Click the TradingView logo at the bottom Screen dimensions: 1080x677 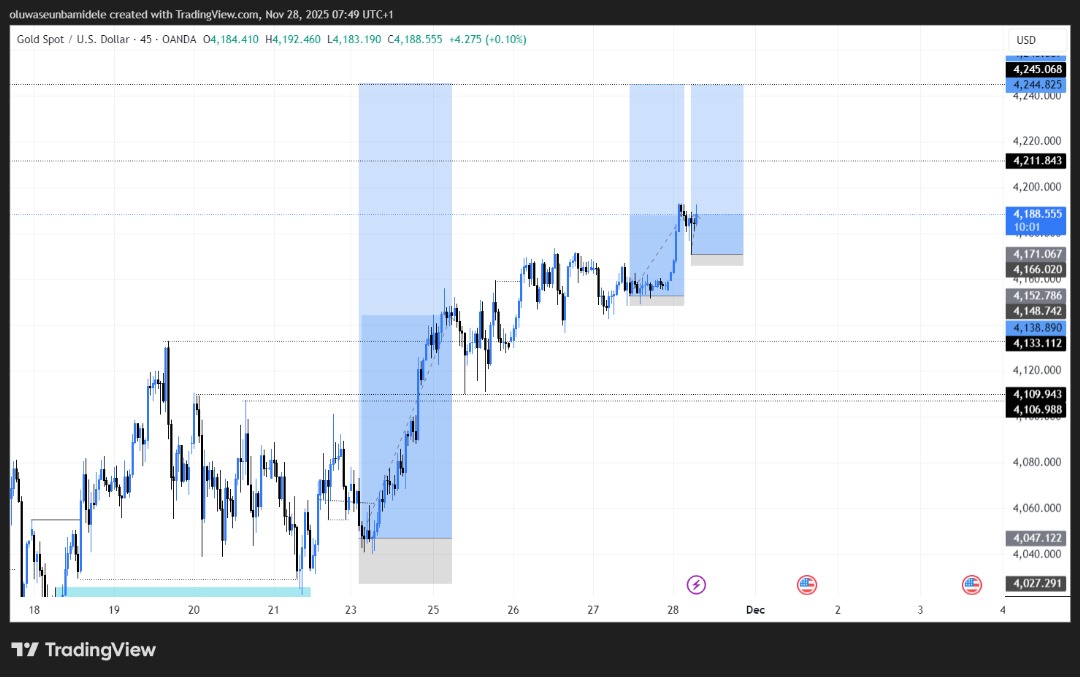[83, 649]
